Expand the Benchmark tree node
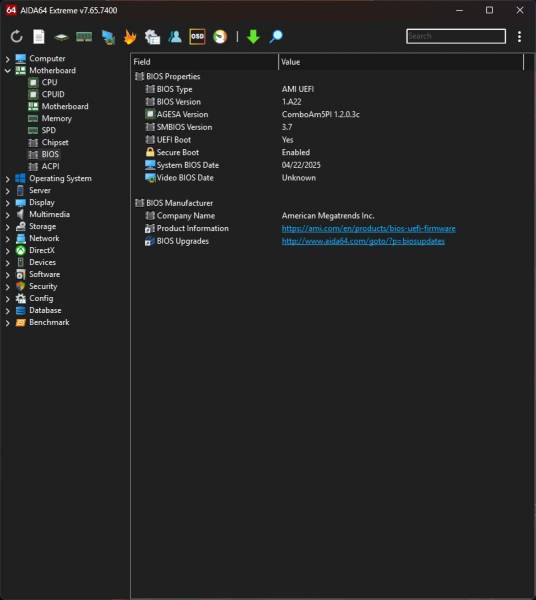536x600 pixels. [7, 323]
